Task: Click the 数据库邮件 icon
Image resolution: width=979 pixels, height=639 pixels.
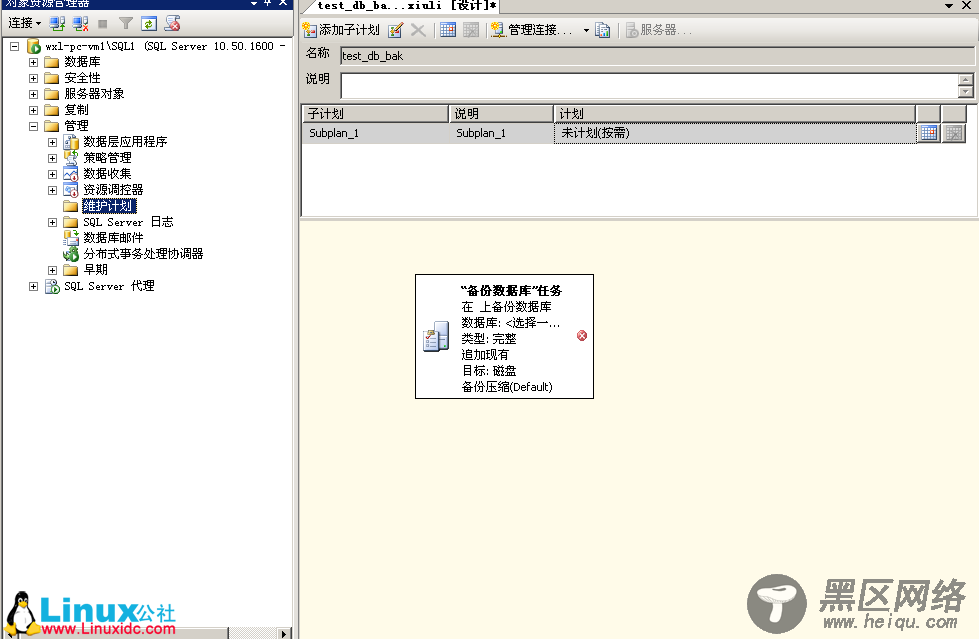Action: click(71, 238)
